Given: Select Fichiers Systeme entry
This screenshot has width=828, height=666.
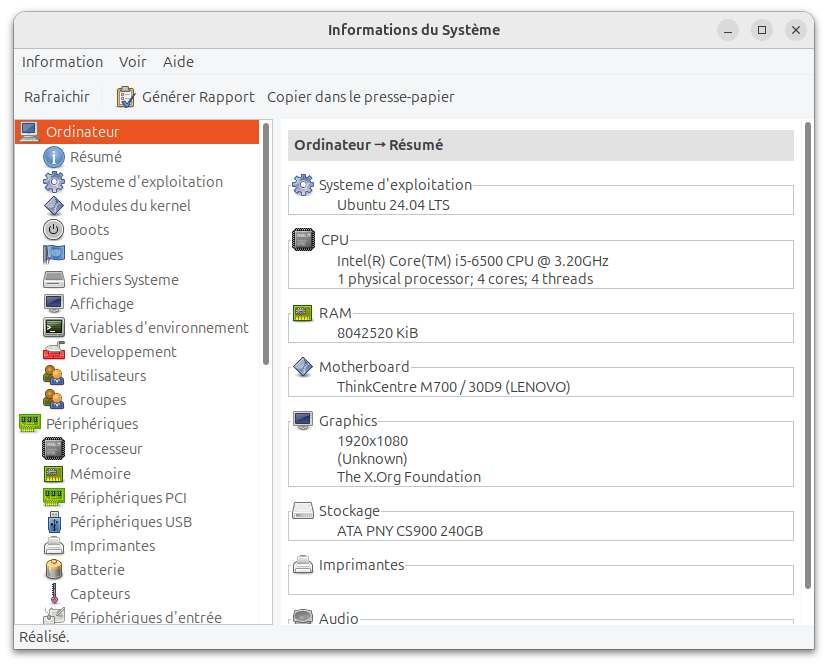Looking at the screenshot, I should 124,279.
